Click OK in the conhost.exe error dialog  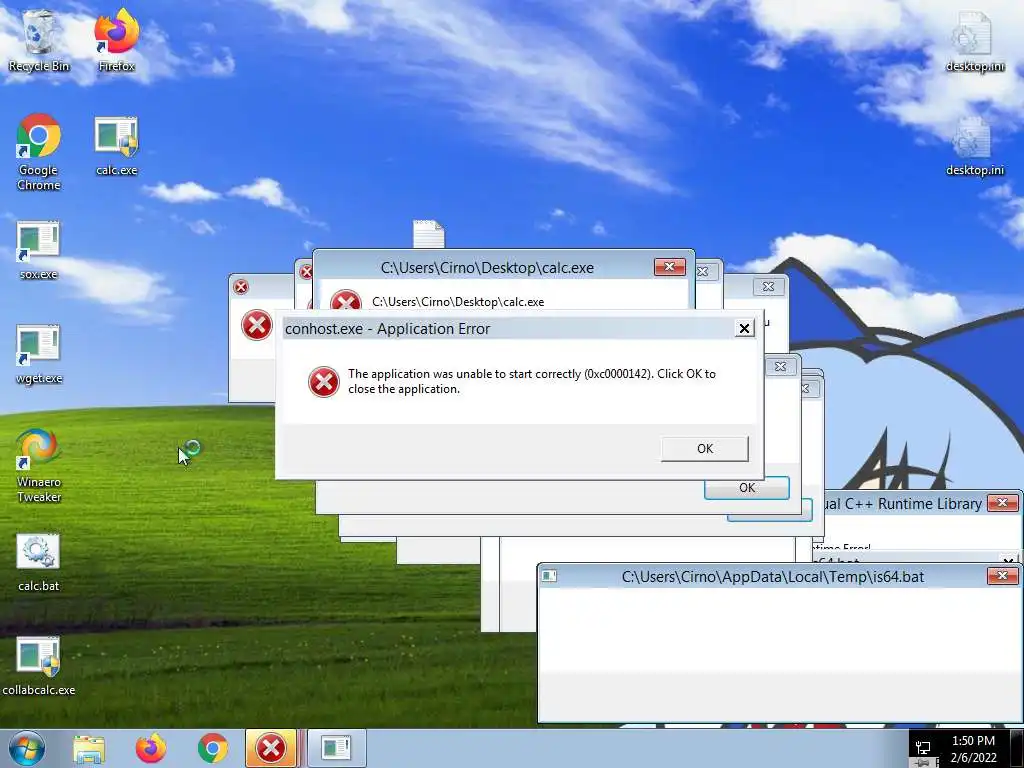pos(705,449)
